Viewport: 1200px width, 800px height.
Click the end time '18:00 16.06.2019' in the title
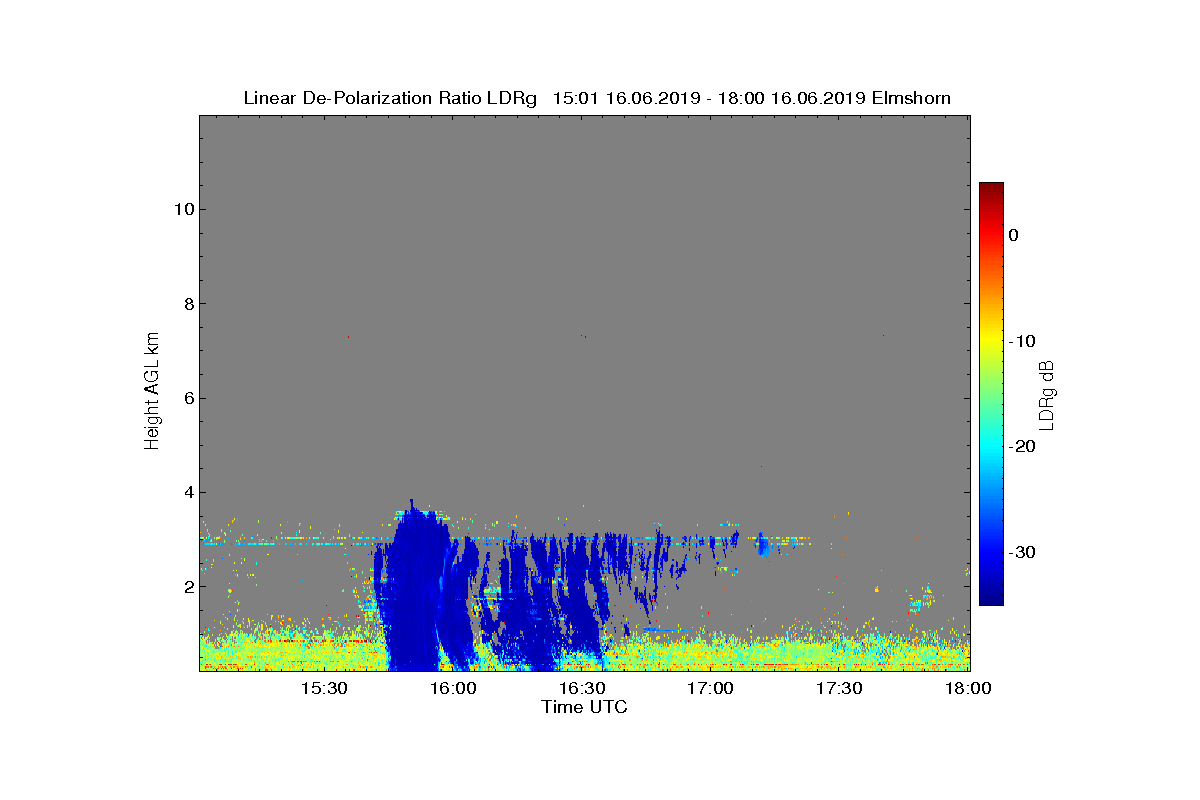pyautogui.click(x=790, y=98)
